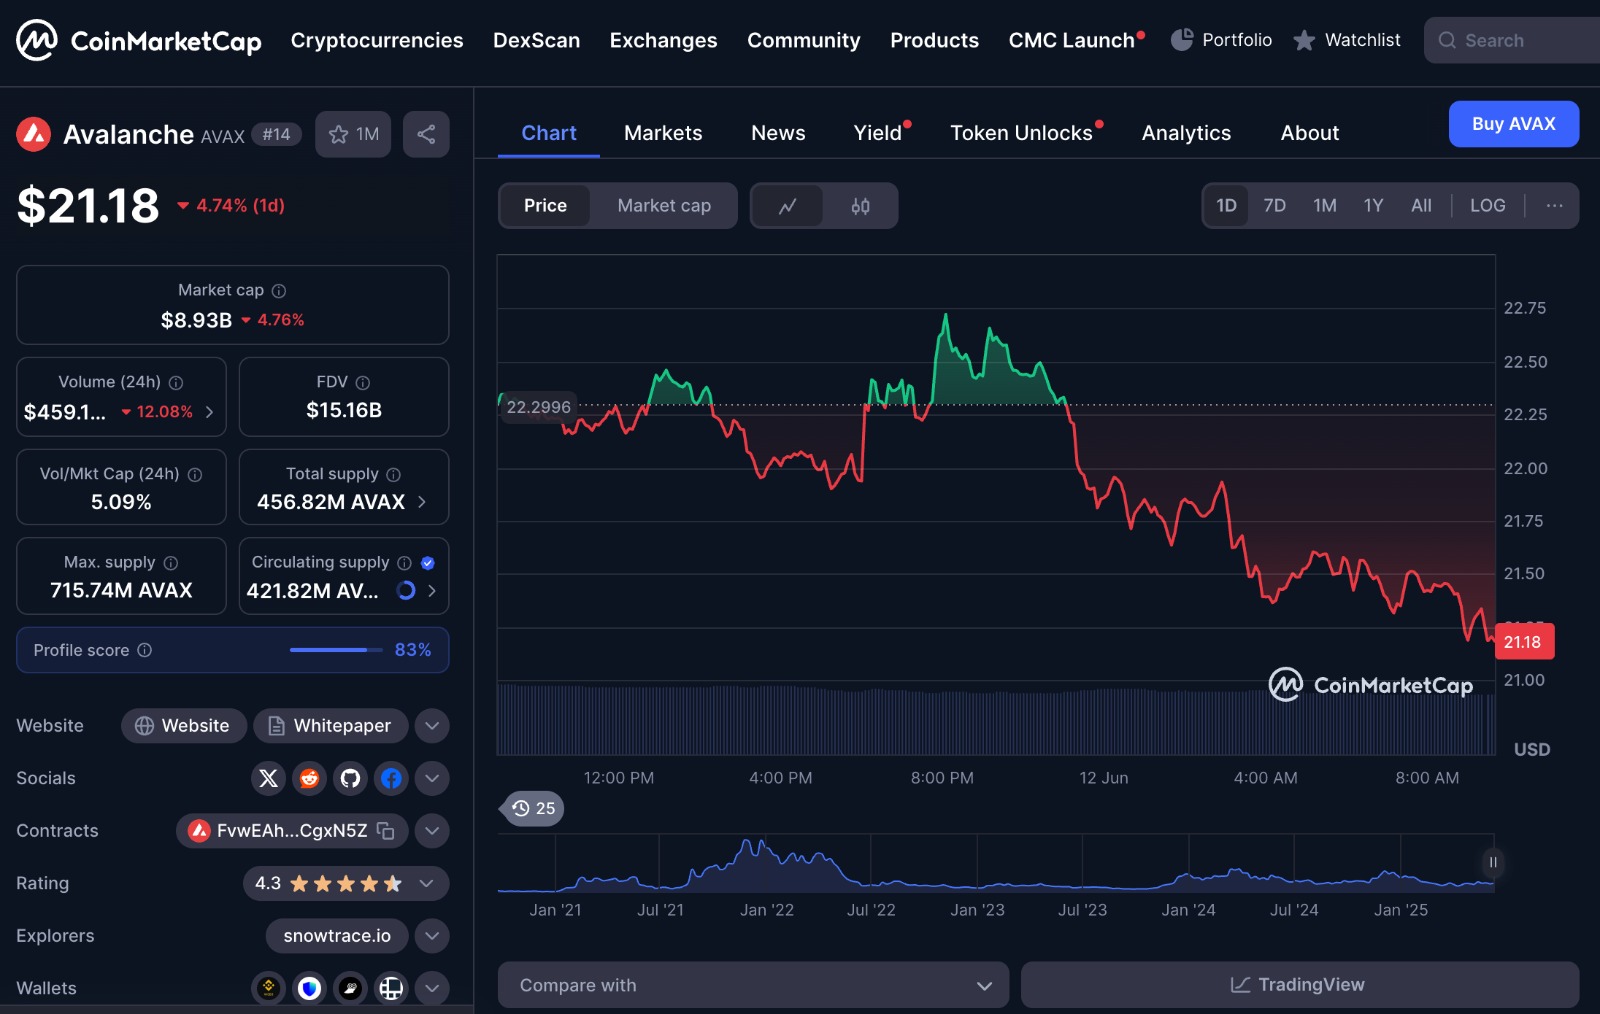This screenshot has height=1014, width=1600.
Task: Click the range handle on history timeline
Action: click(x=1492, y=862)
